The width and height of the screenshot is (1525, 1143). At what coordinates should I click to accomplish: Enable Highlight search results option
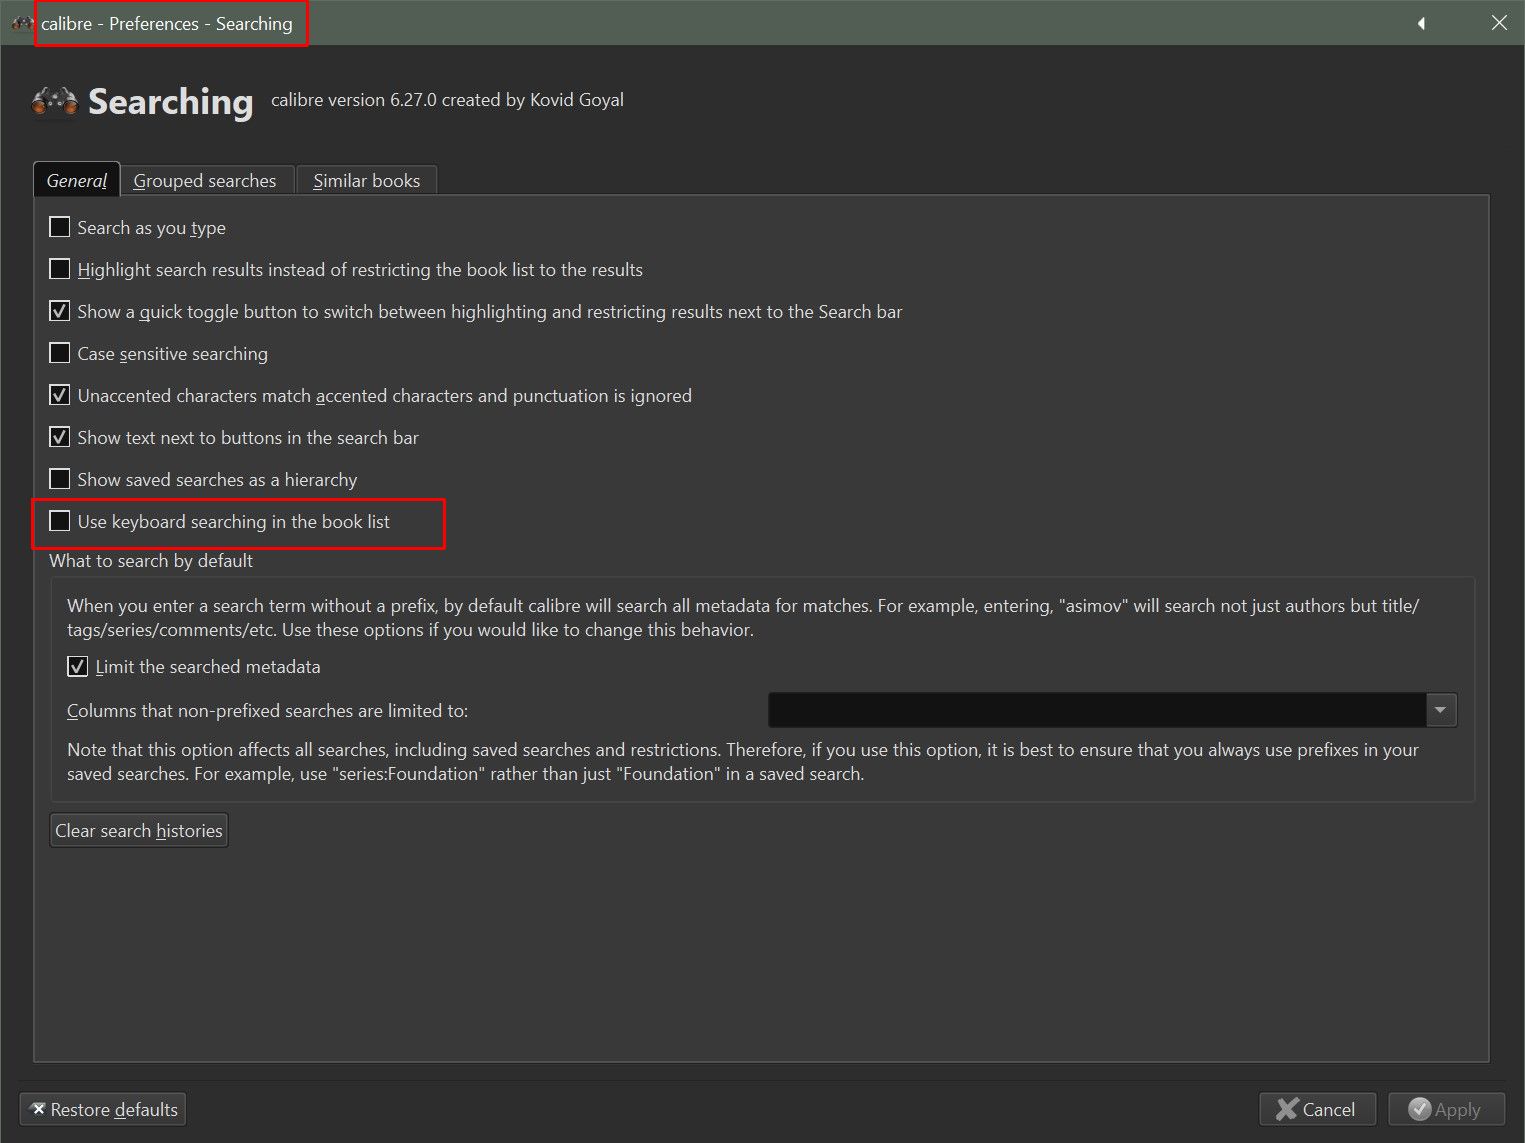click(x=60, y=270)
